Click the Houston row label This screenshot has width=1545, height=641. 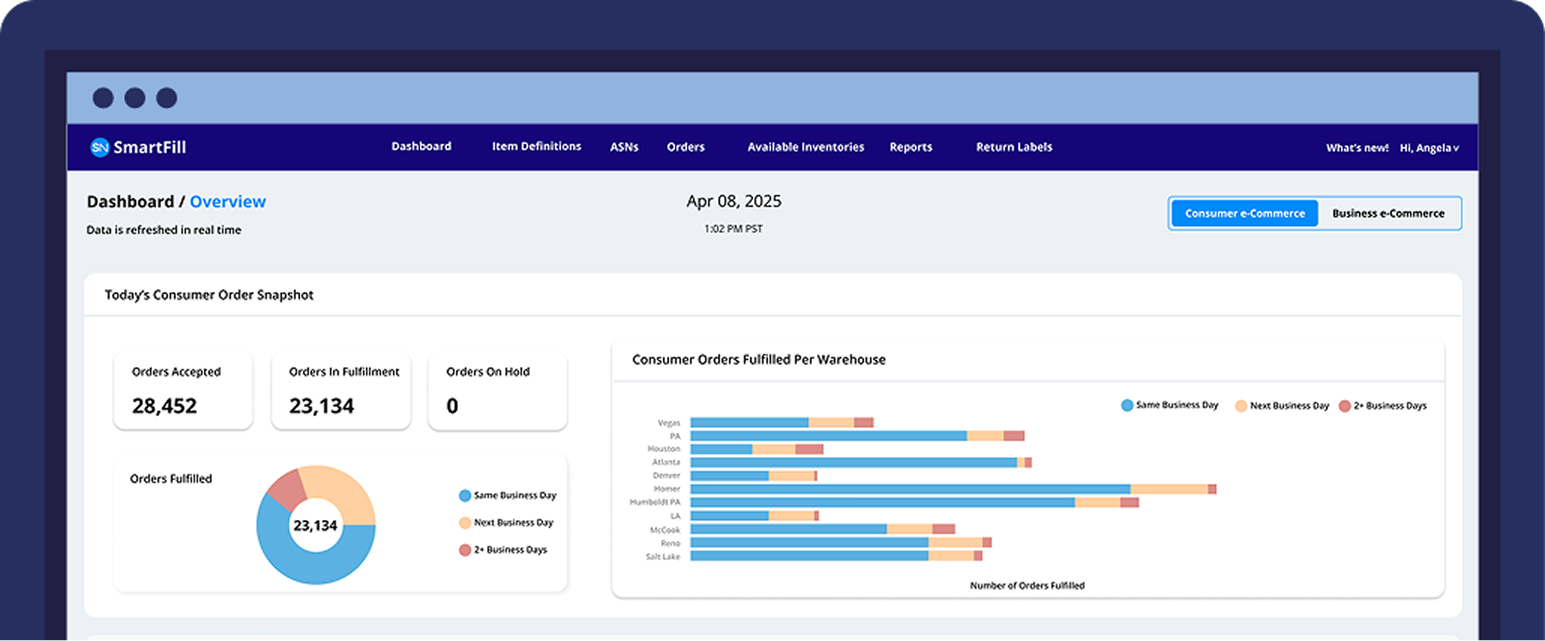point(664,449)
